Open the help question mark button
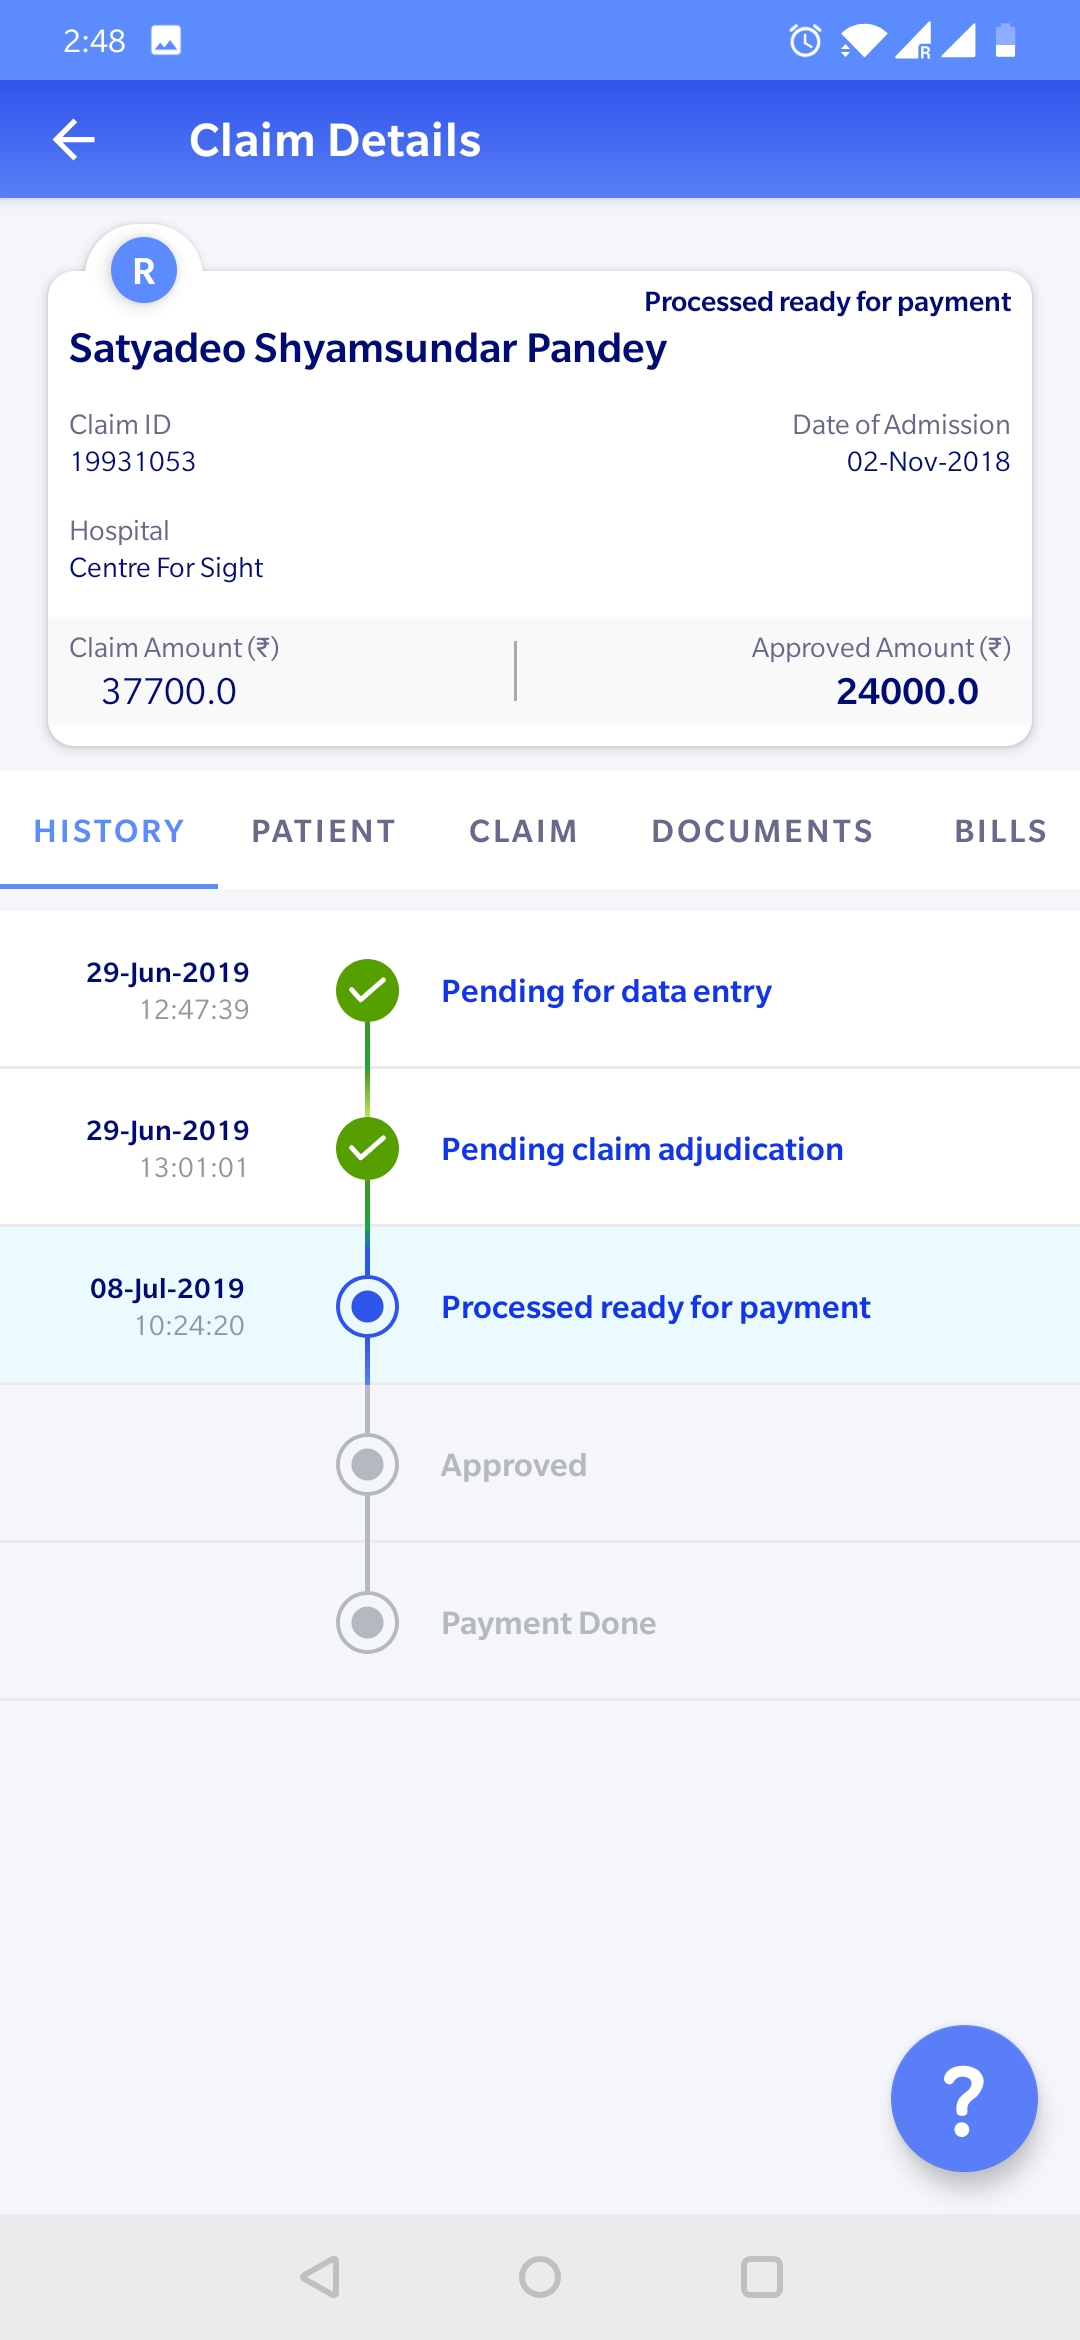Viewport: 1080px width, 2340px height. pyautogui.click(x=963, y=2098)
